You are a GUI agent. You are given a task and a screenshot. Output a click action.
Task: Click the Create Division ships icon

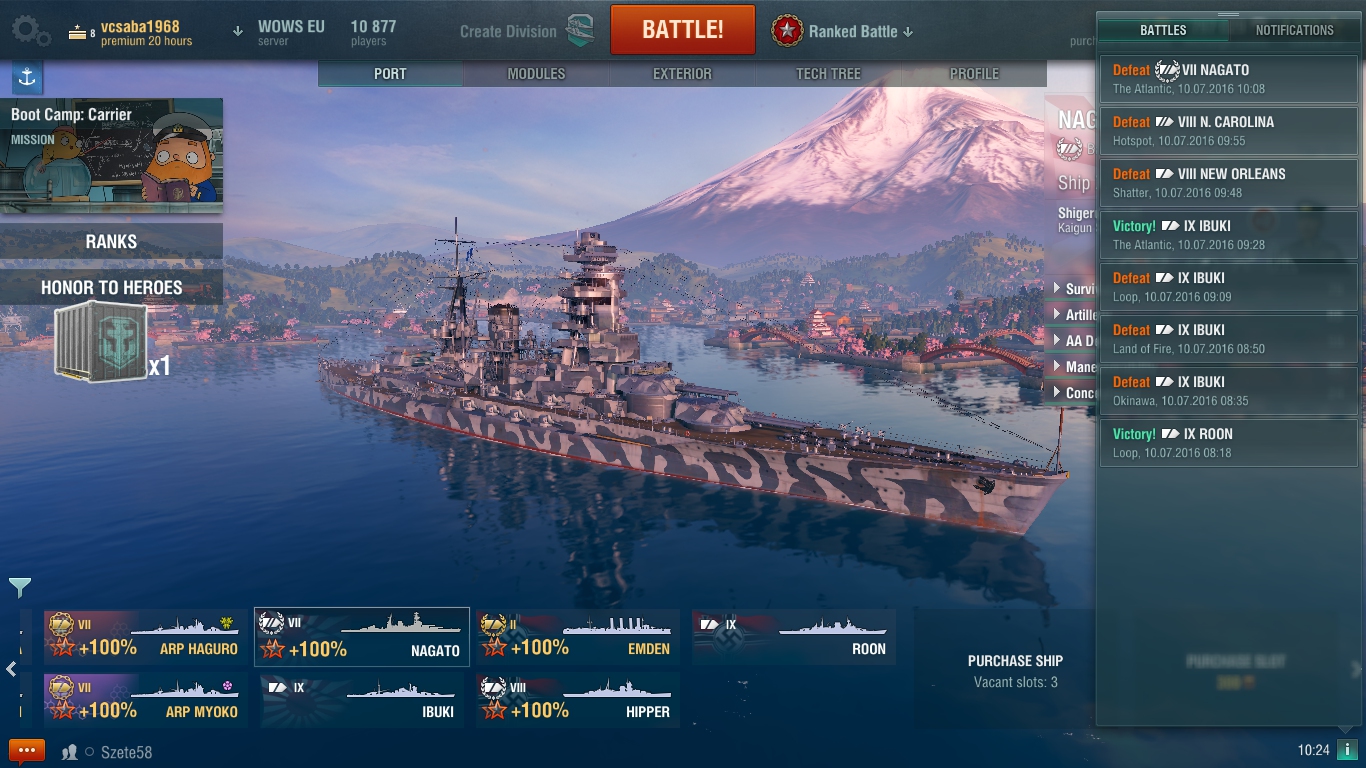580,31
